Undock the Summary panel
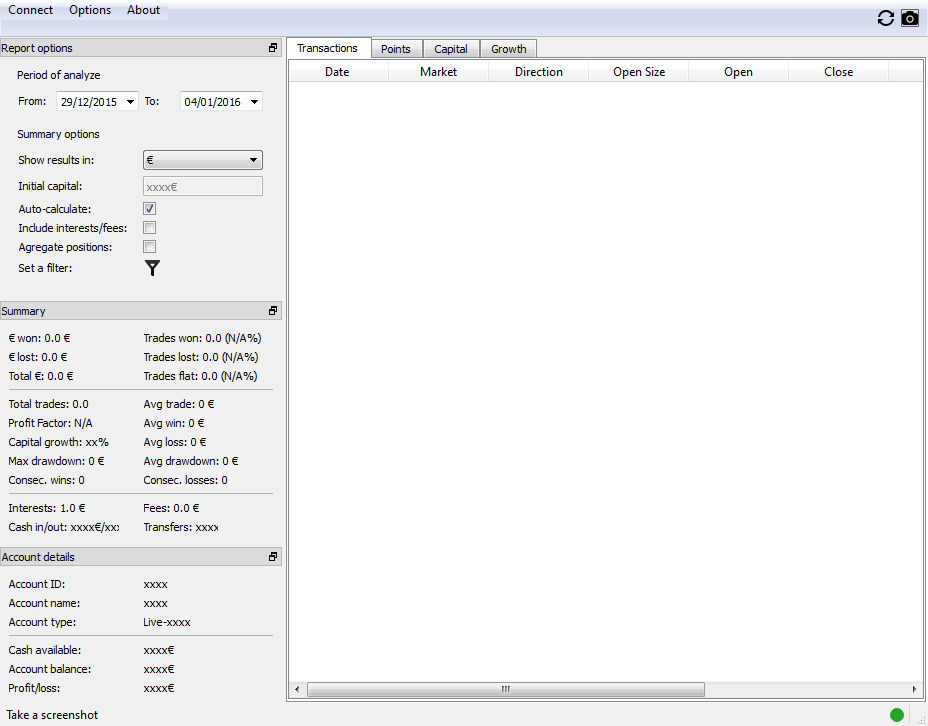Viewport: 928px width, 726px height. coord(273,311)
